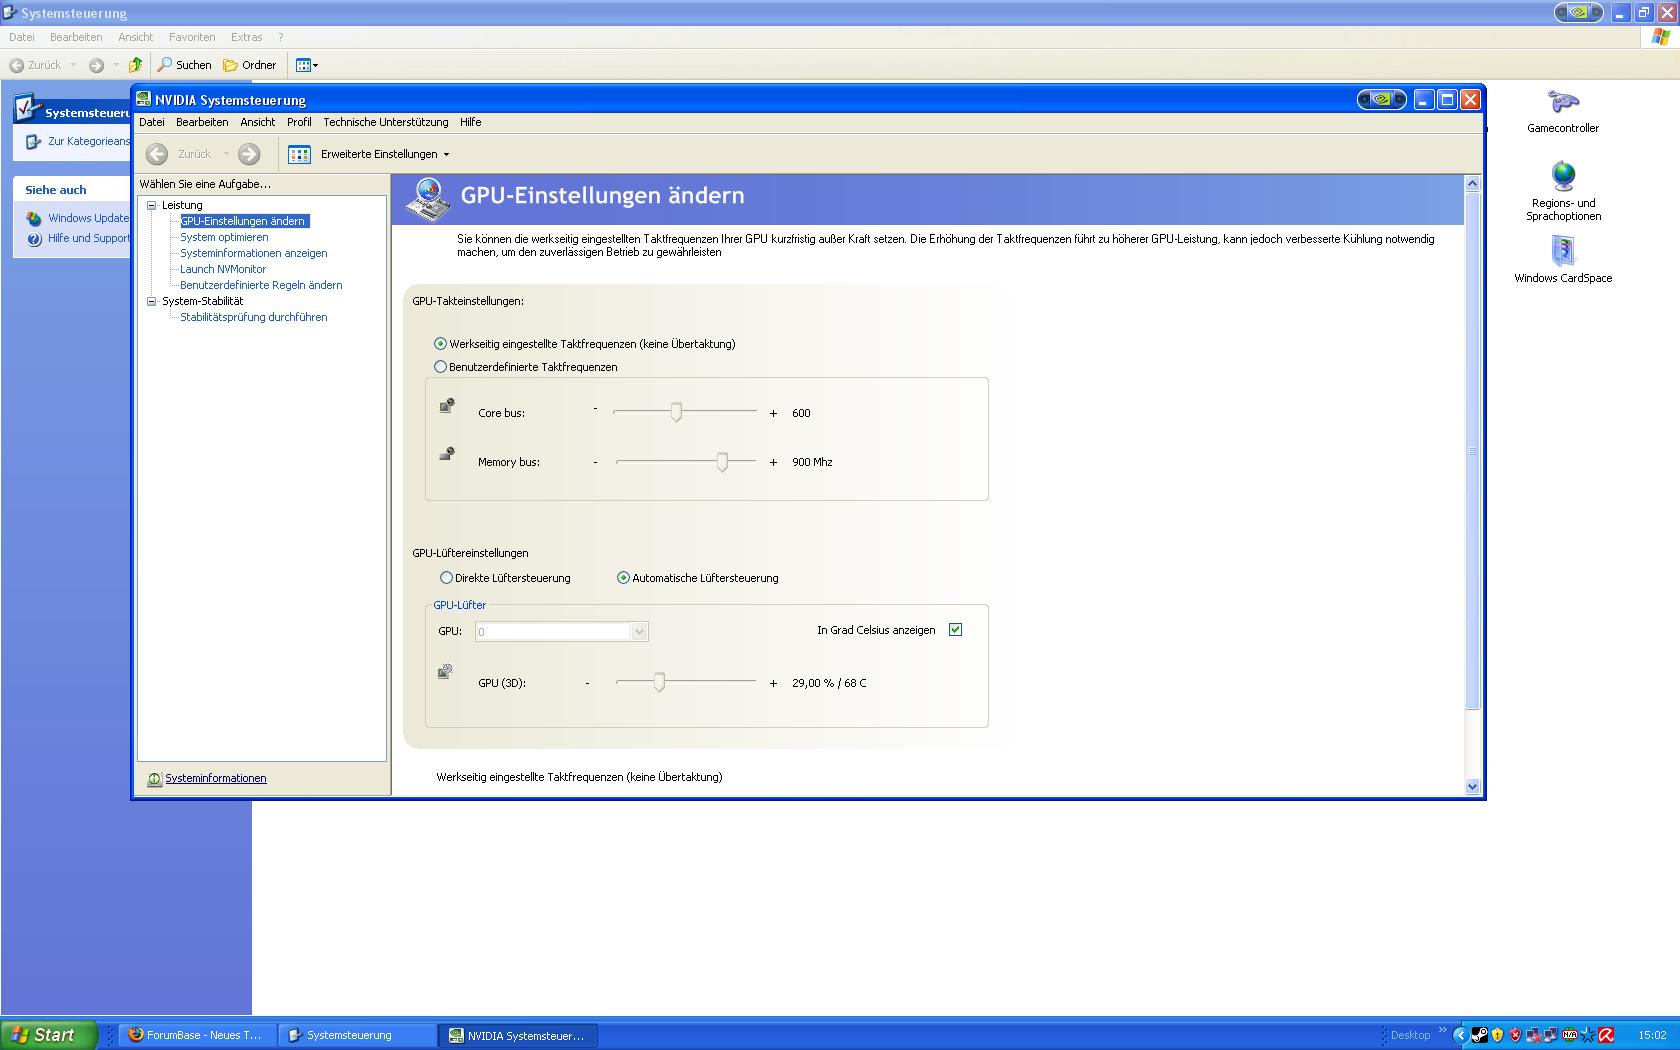Click Windows Update link in sidebar
This screenshot has height=1050, width=1680.
click(89, 218)
